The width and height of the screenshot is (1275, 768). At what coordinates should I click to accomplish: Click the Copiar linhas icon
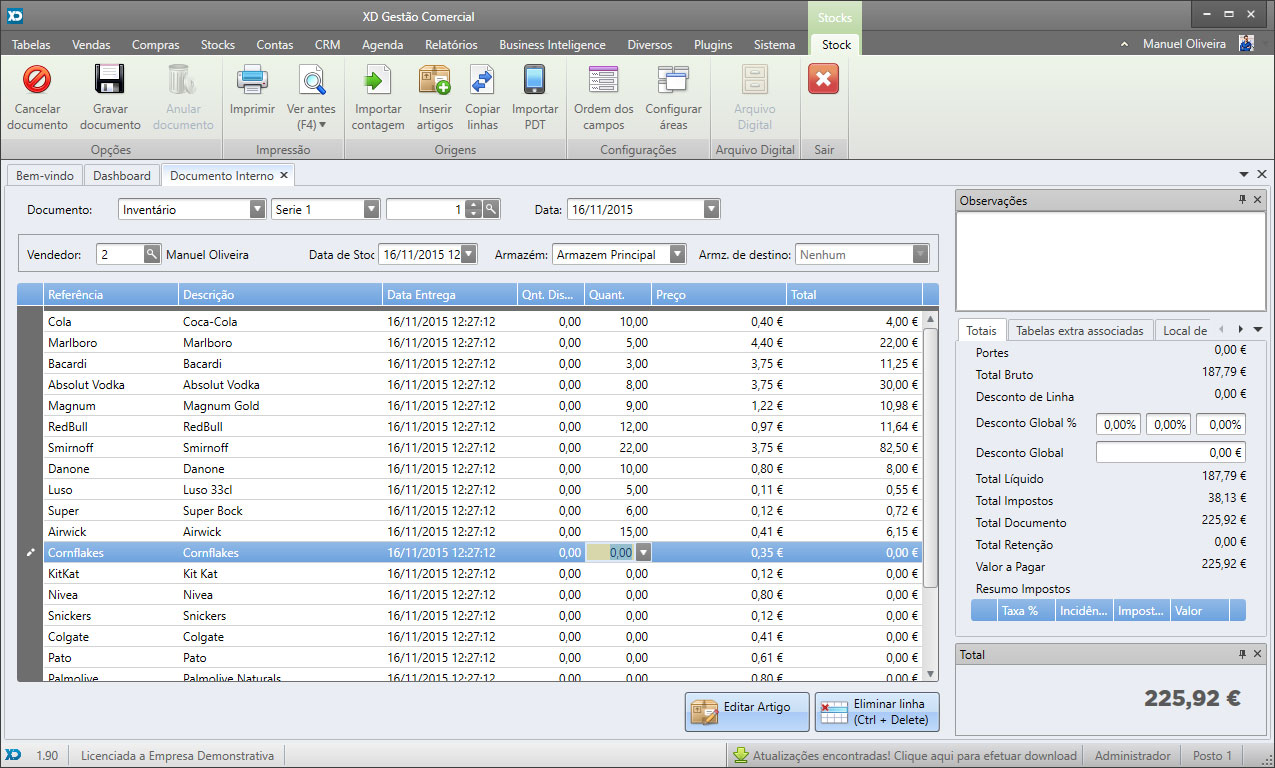click(x=483, y=80)
